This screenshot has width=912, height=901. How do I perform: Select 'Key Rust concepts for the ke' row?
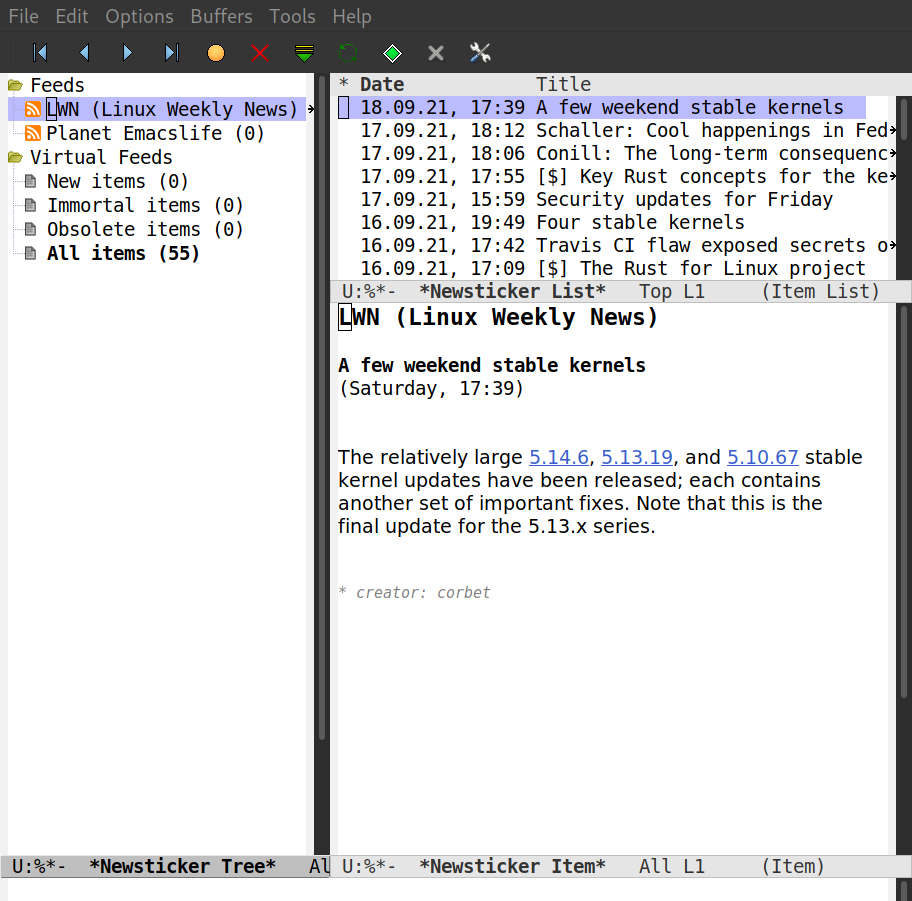point(617,176)
